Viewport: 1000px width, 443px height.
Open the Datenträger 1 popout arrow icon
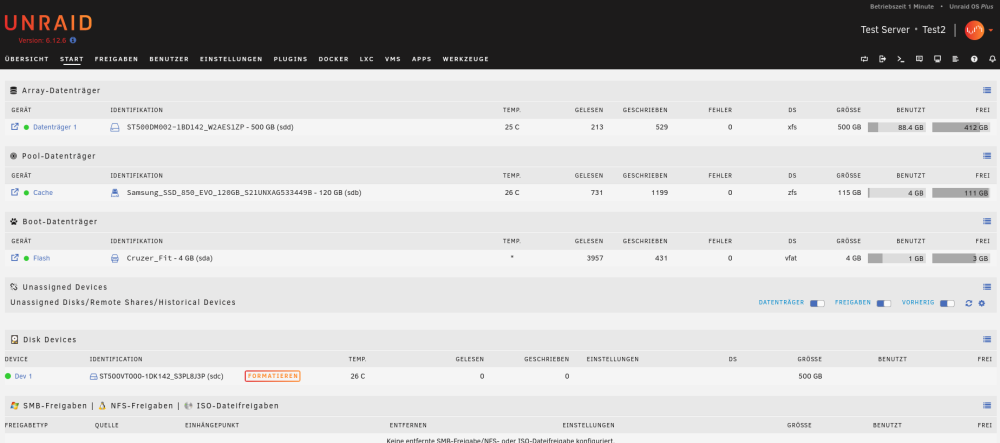coord(15,127)
